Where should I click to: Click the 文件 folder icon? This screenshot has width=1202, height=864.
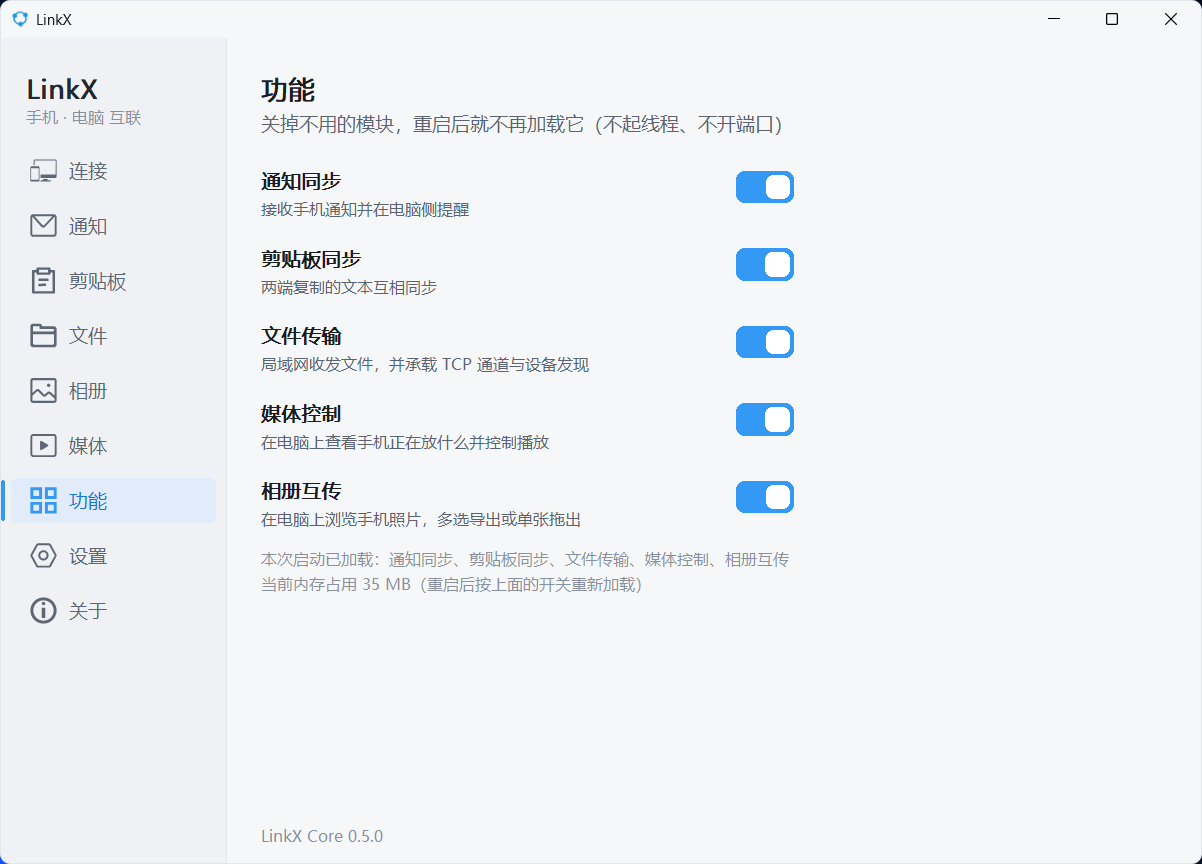click(43, 336)
